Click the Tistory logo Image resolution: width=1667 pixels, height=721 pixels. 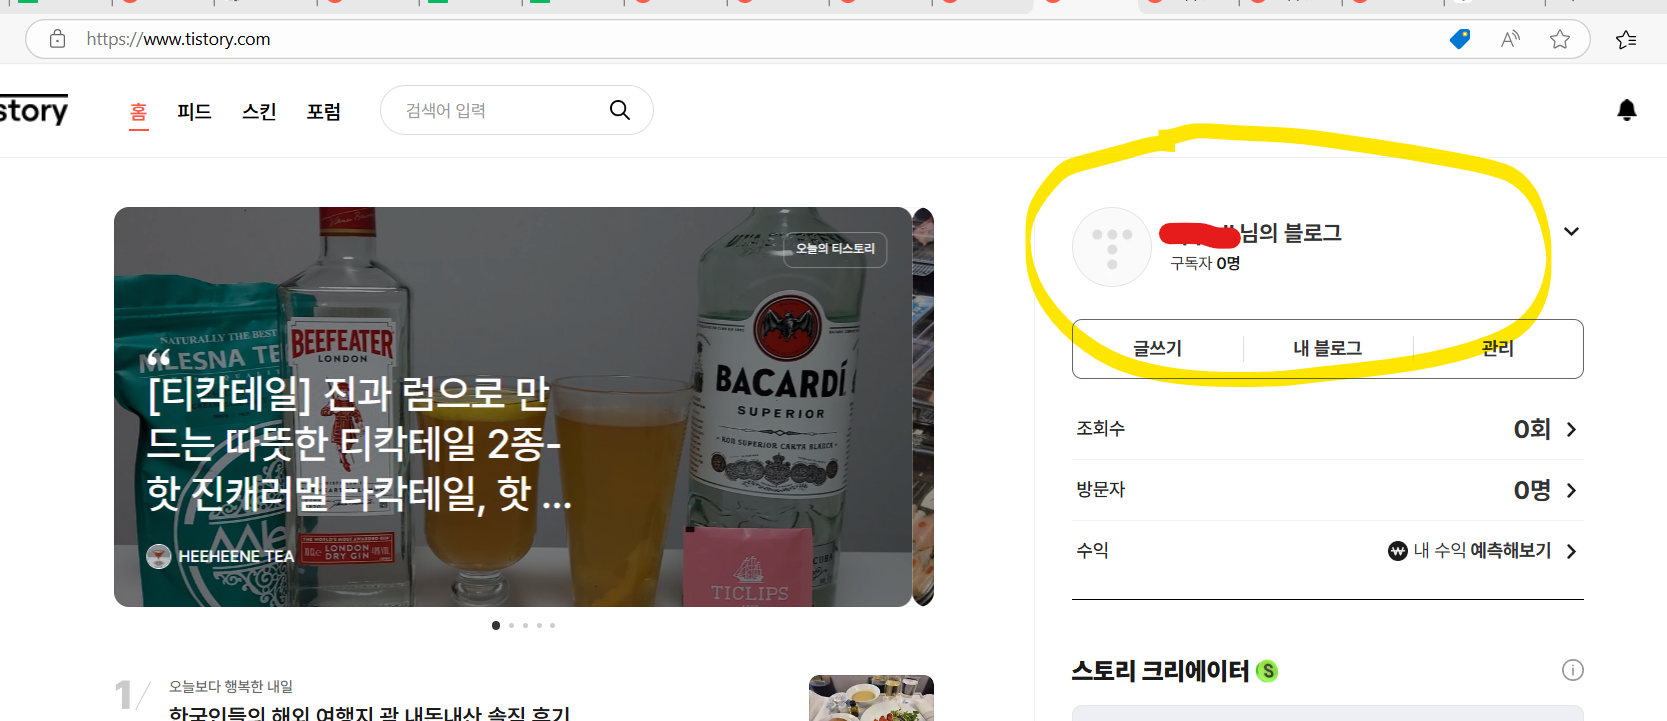point(33,110)
